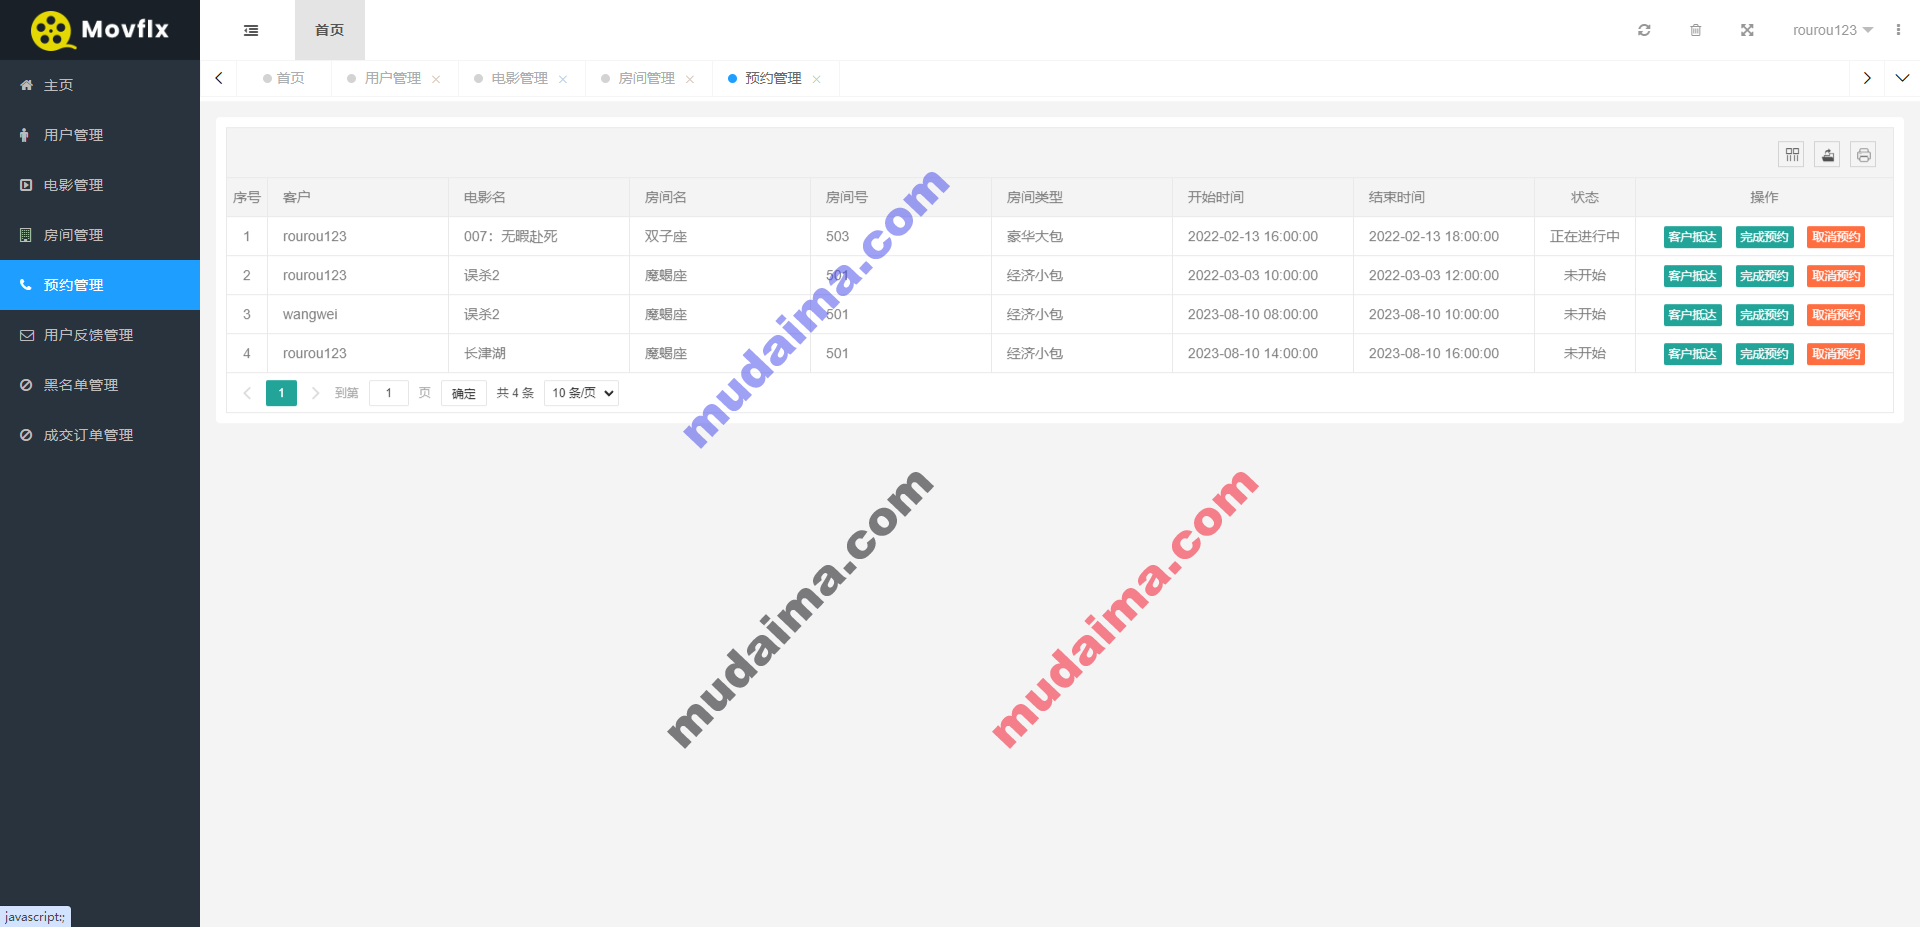Click 取消预约 for row 1 (007：无暇赴死)
Screen dimensions: 1920x927
tap(1836, 237)
